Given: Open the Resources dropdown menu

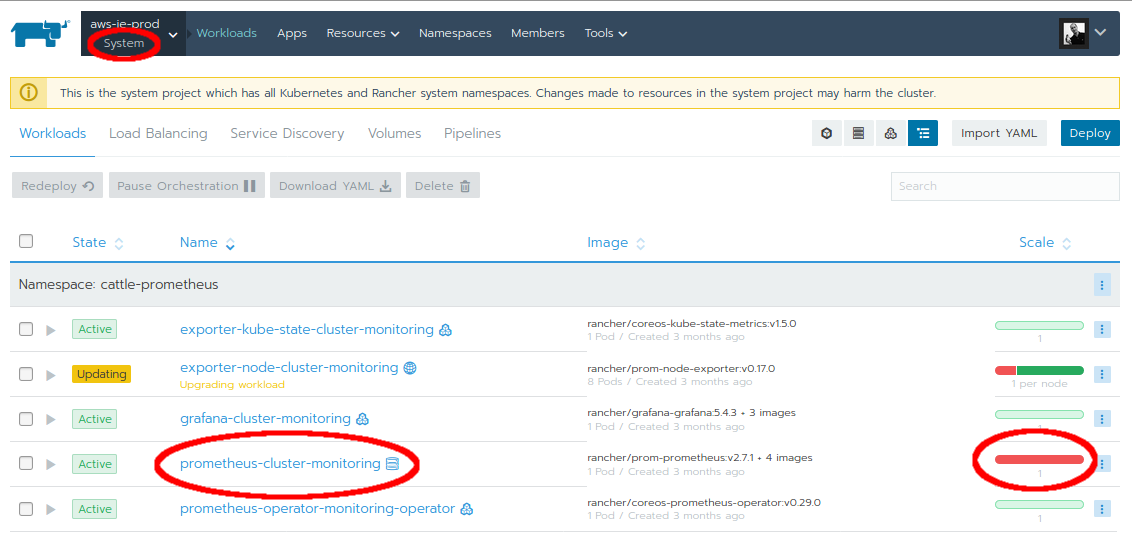Looking at the screenshot, I should point(362,33).
